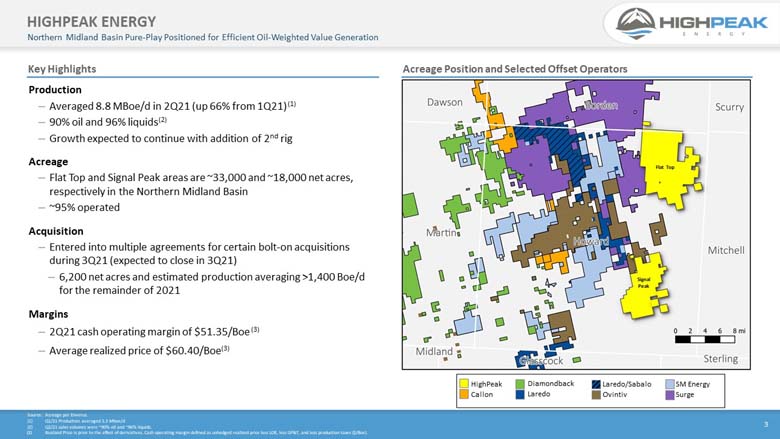Click the 'Dawson' county label on map
The image size is (780, 439).
pos(445,102)
